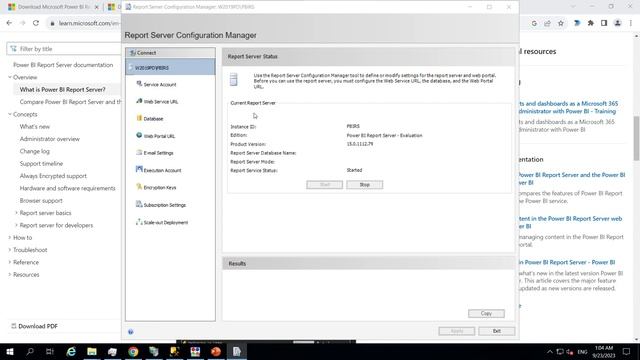Click the share page icon in address bar
The width and height of the screenshot is (640, 360).
tap(547, 23)
